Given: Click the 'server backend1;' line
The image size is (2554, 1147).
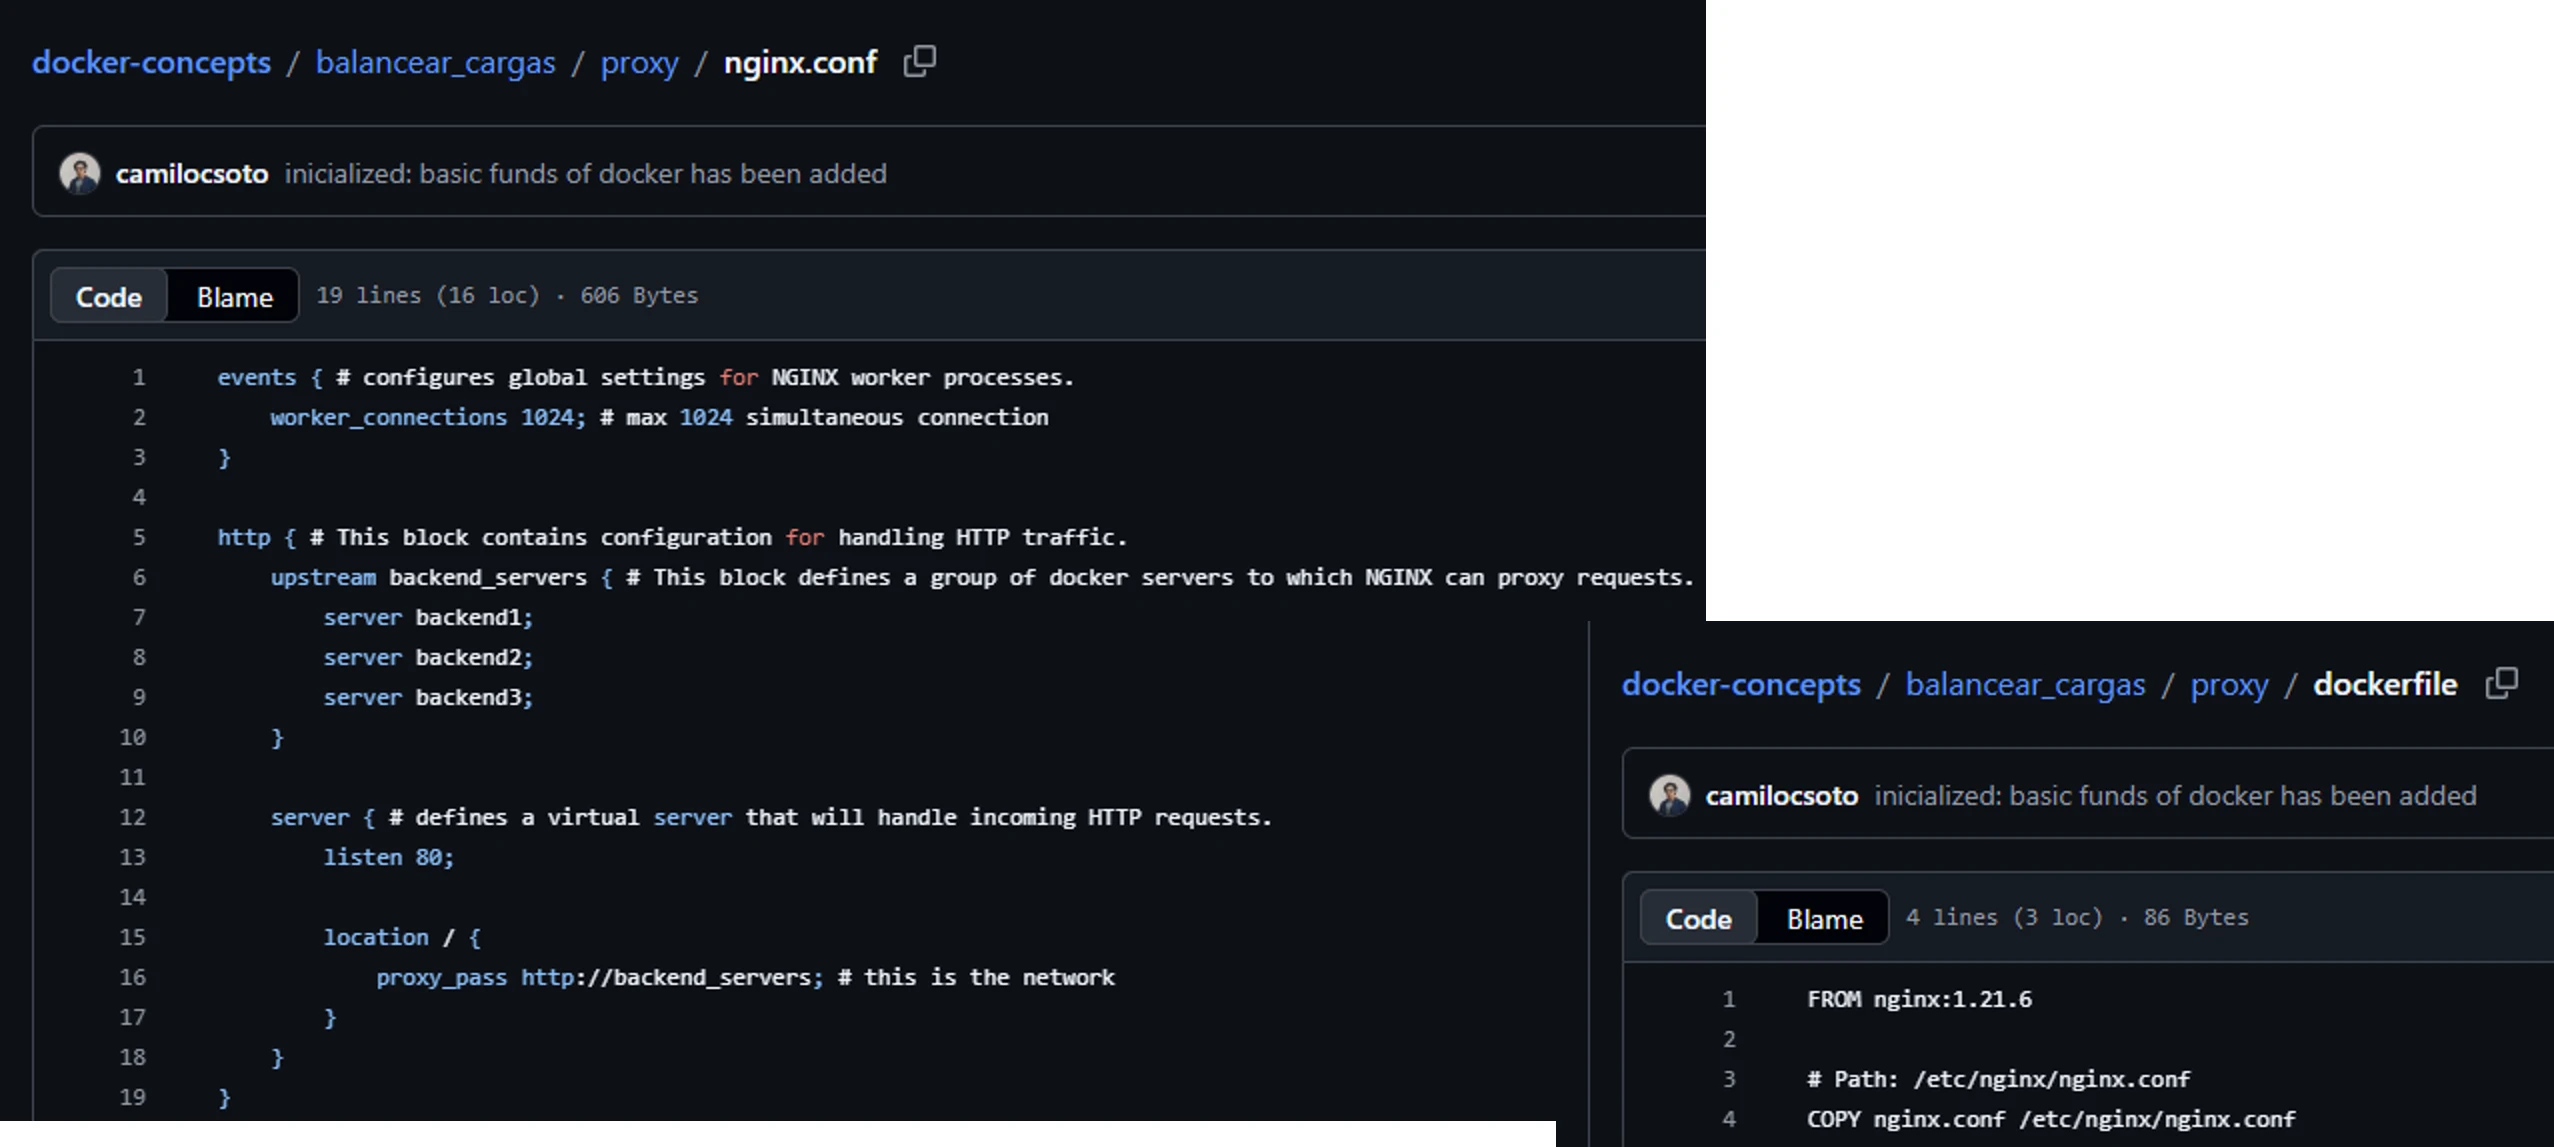Looking at the screenshot, I should click(x=428, y=617).
